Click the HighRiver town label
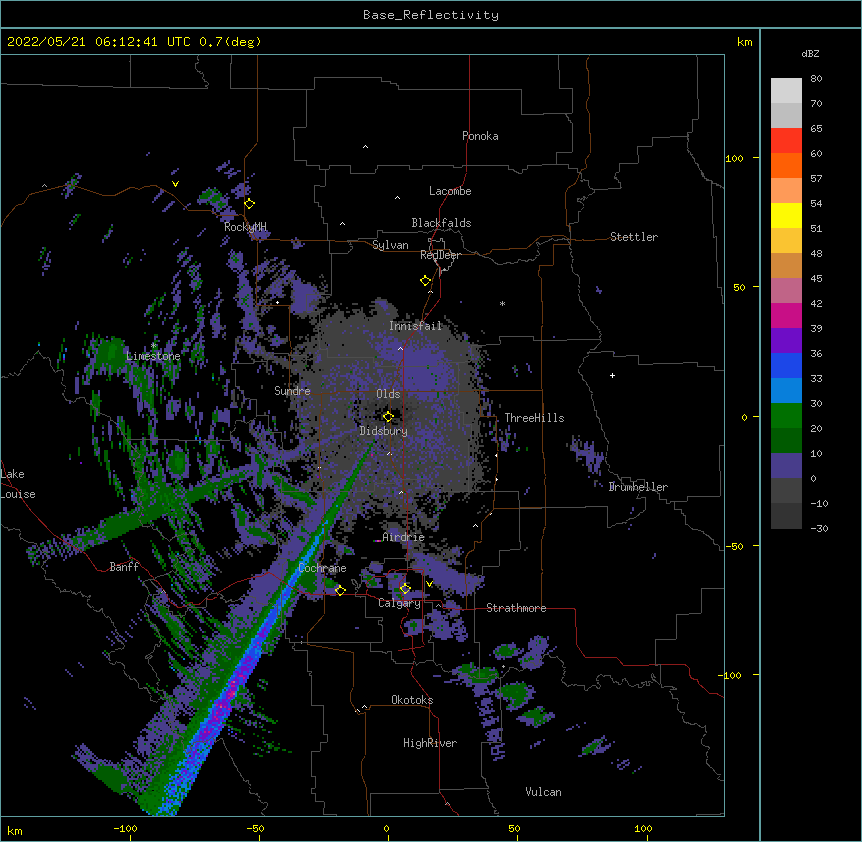The width and height of the screenshot is (862, 842). [x=430, y=743]
